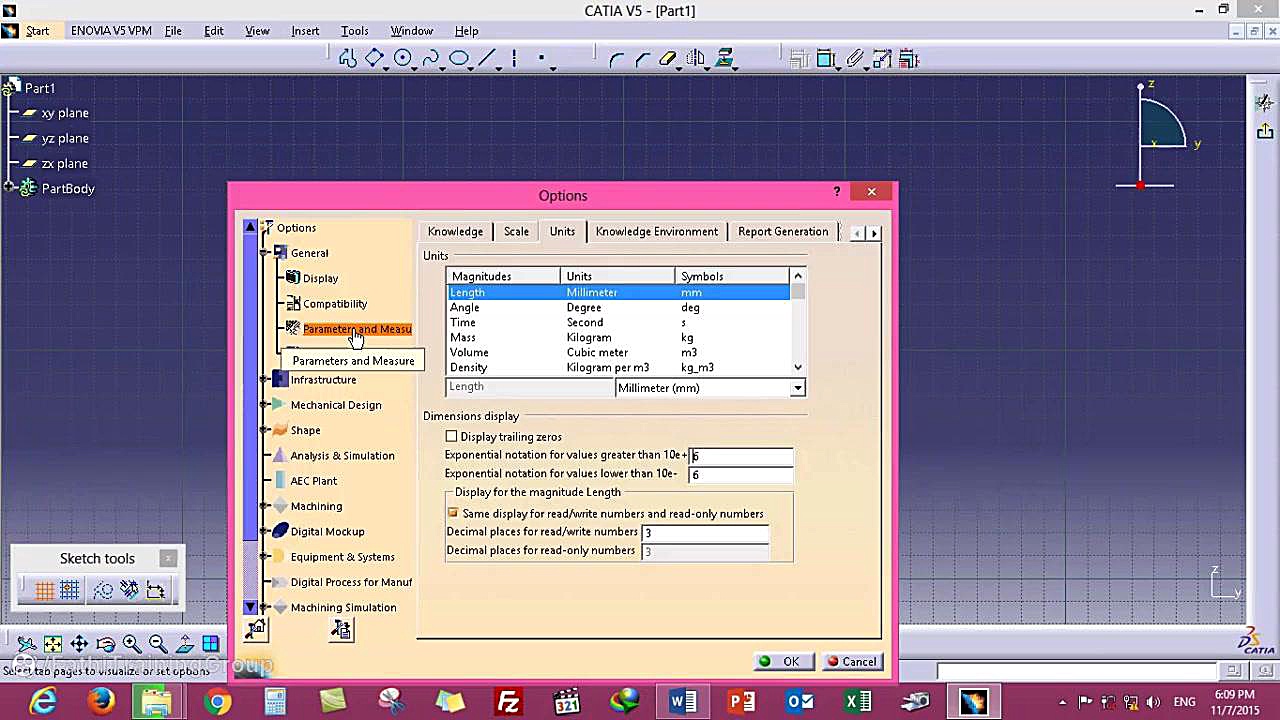Switch to the Scale tab
This screenshot has width=1280, height=720.
click(516, 232)
